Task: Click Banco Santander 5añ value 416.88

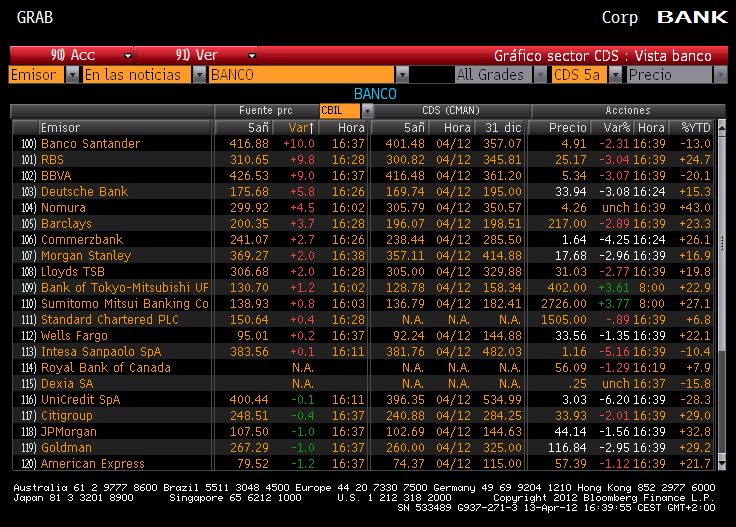Action: point(249,144)
